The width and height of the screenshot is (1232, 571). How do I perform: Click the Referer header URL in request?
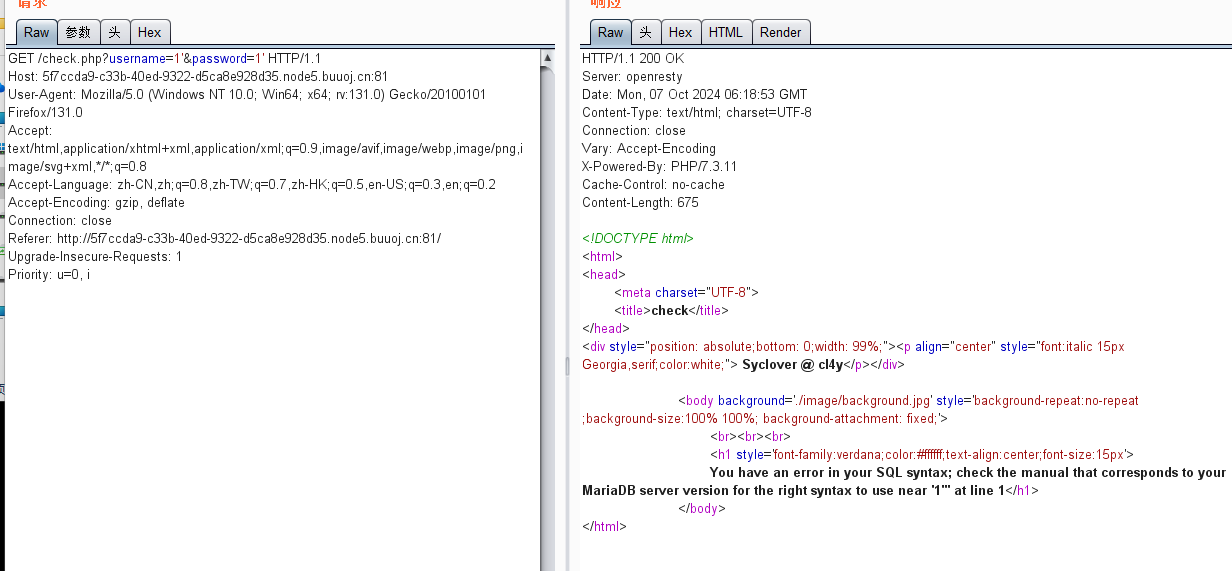tap(248, 238)
